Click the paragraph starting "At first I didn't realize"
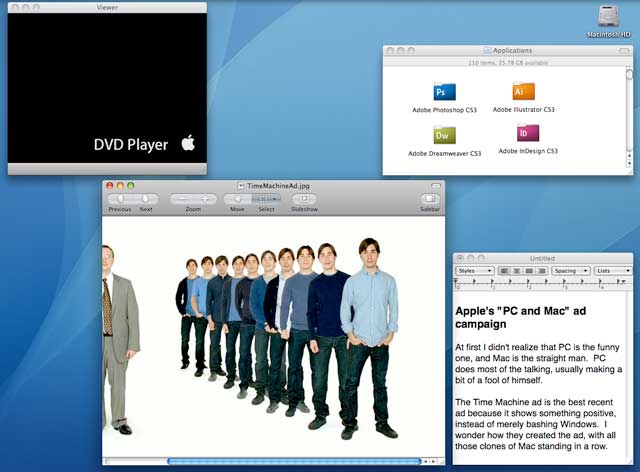640x472 pixels. point(538,363)
